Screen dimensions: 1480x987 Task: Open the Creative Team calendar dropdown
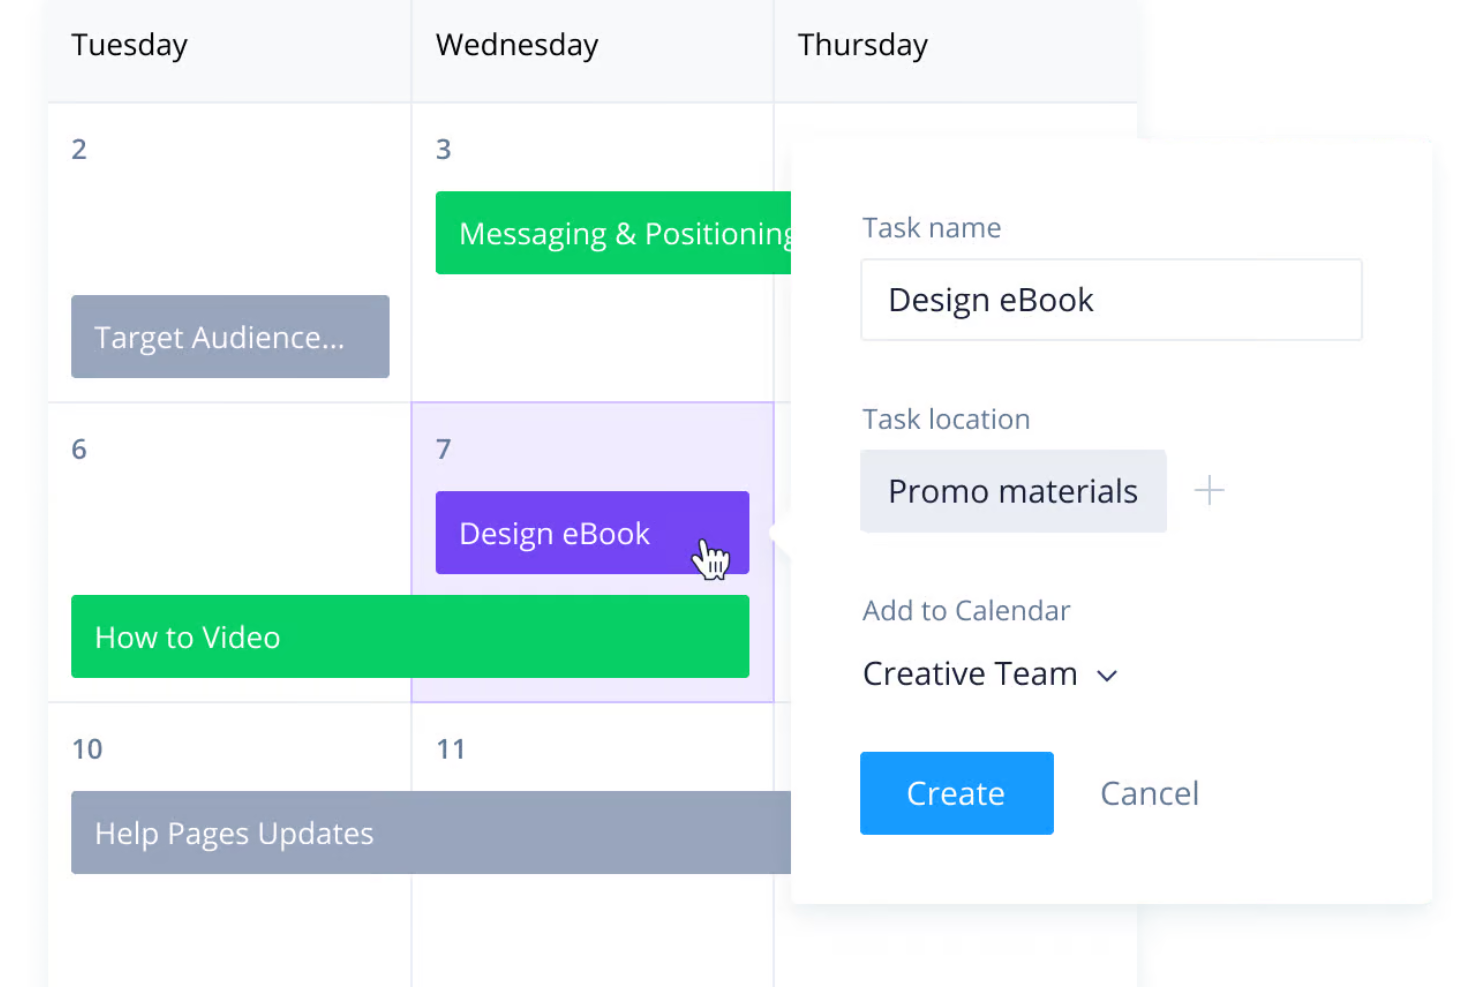[989, 674]
